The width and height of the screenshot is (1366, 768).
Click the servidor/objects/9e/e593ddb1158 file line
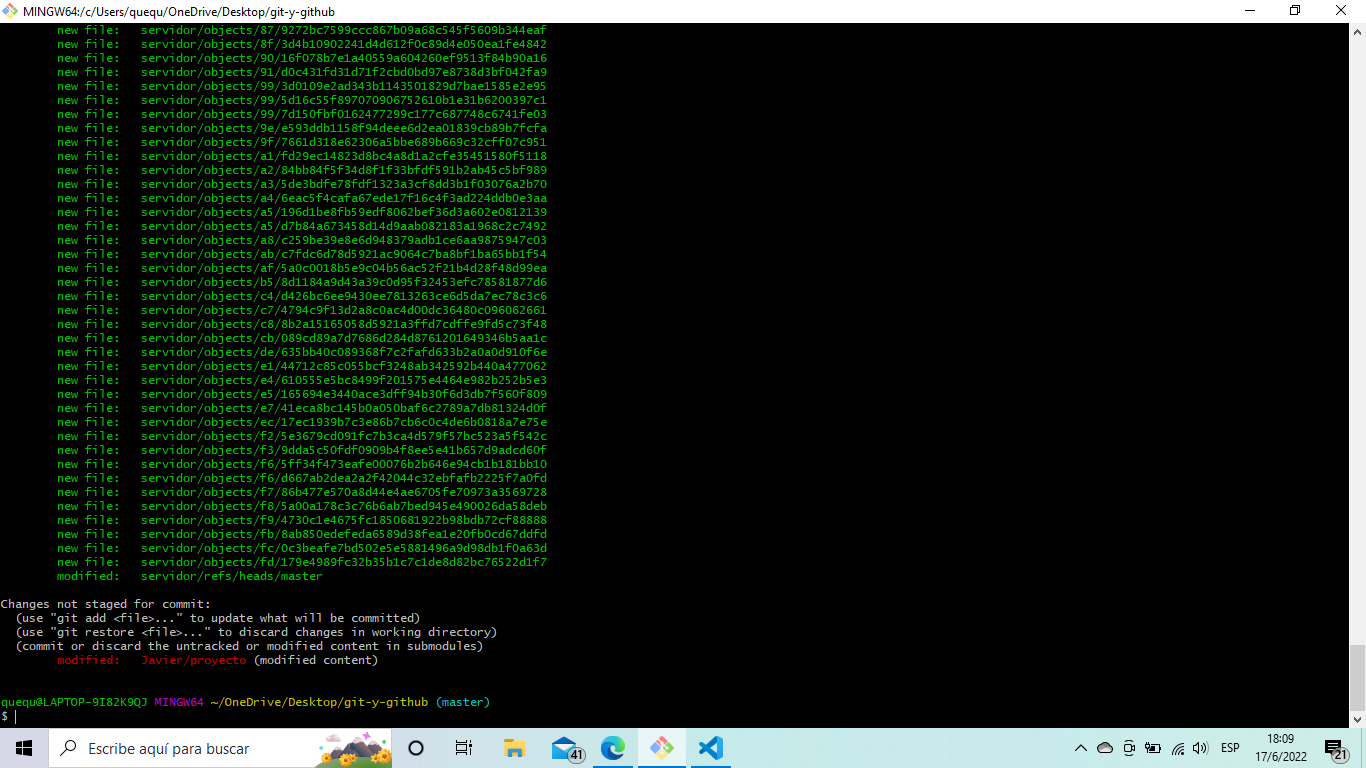[302, 128]
